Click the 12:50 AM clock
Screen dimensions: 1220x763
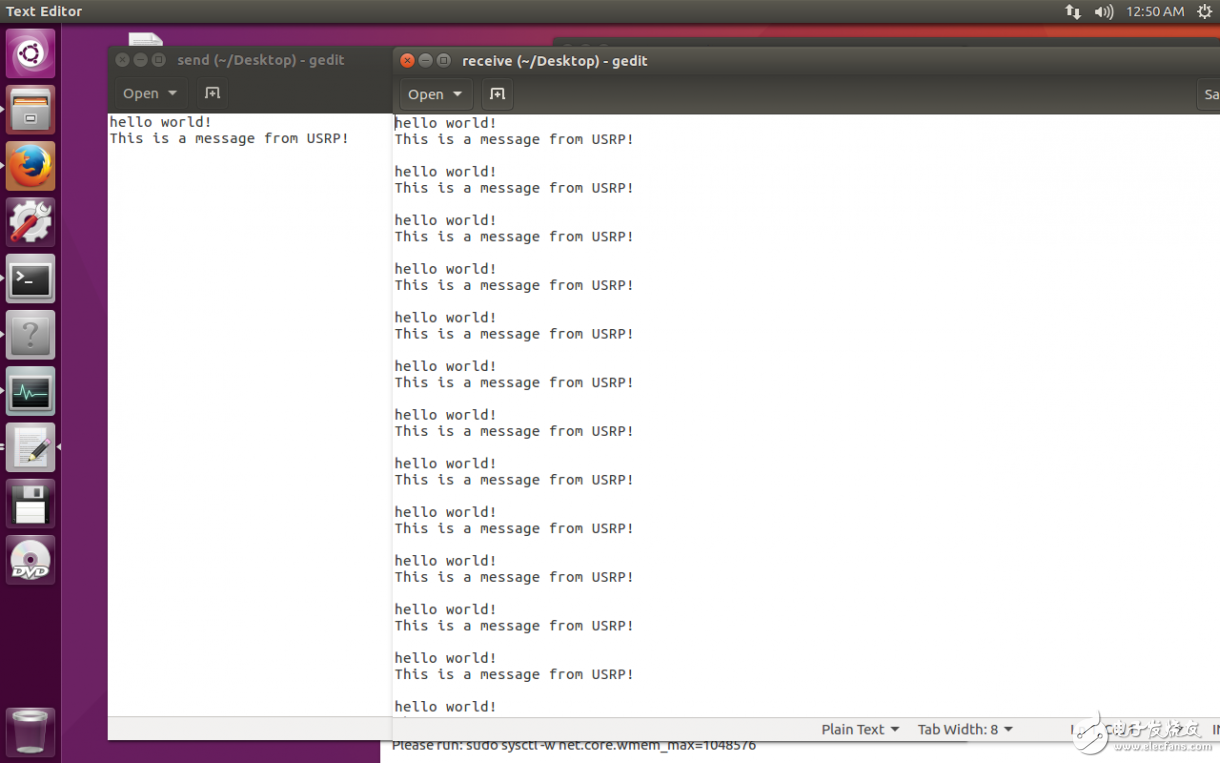point(1155,12)
